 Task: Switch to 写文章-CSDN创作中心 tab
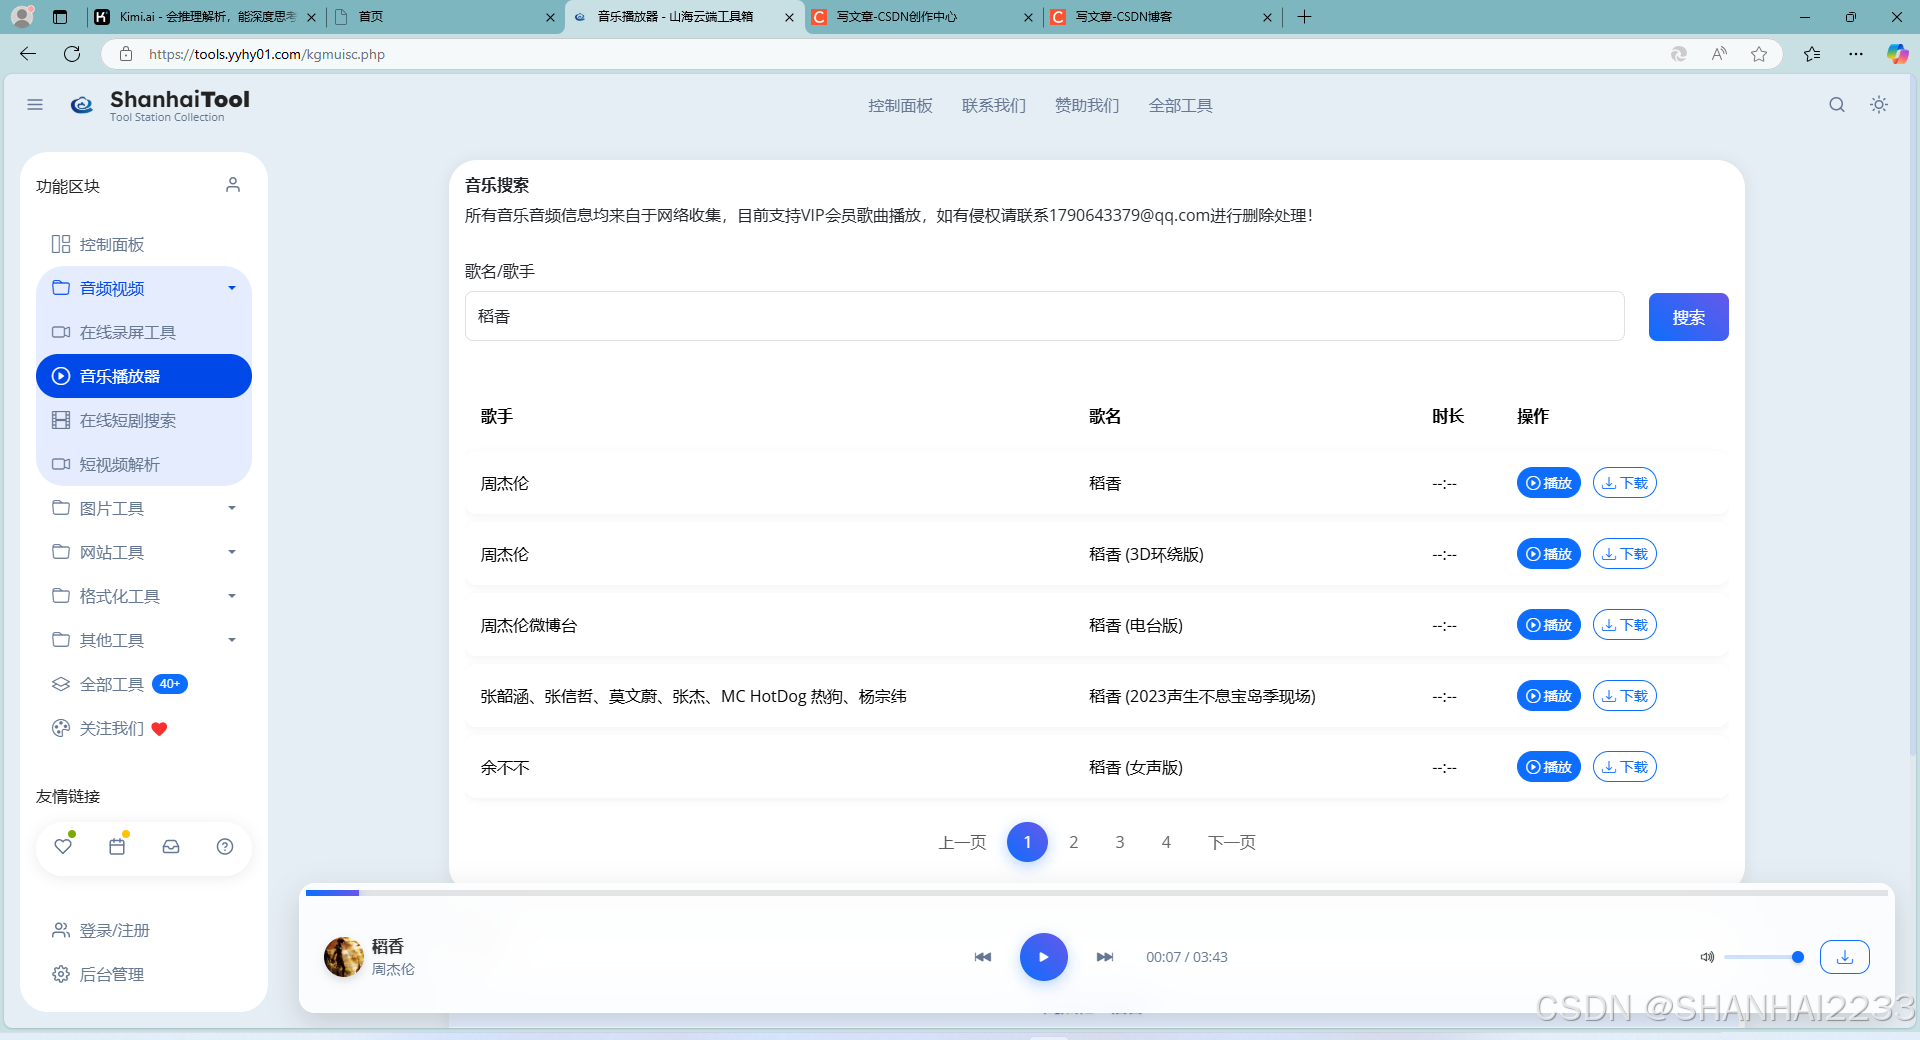click(922, 17)
